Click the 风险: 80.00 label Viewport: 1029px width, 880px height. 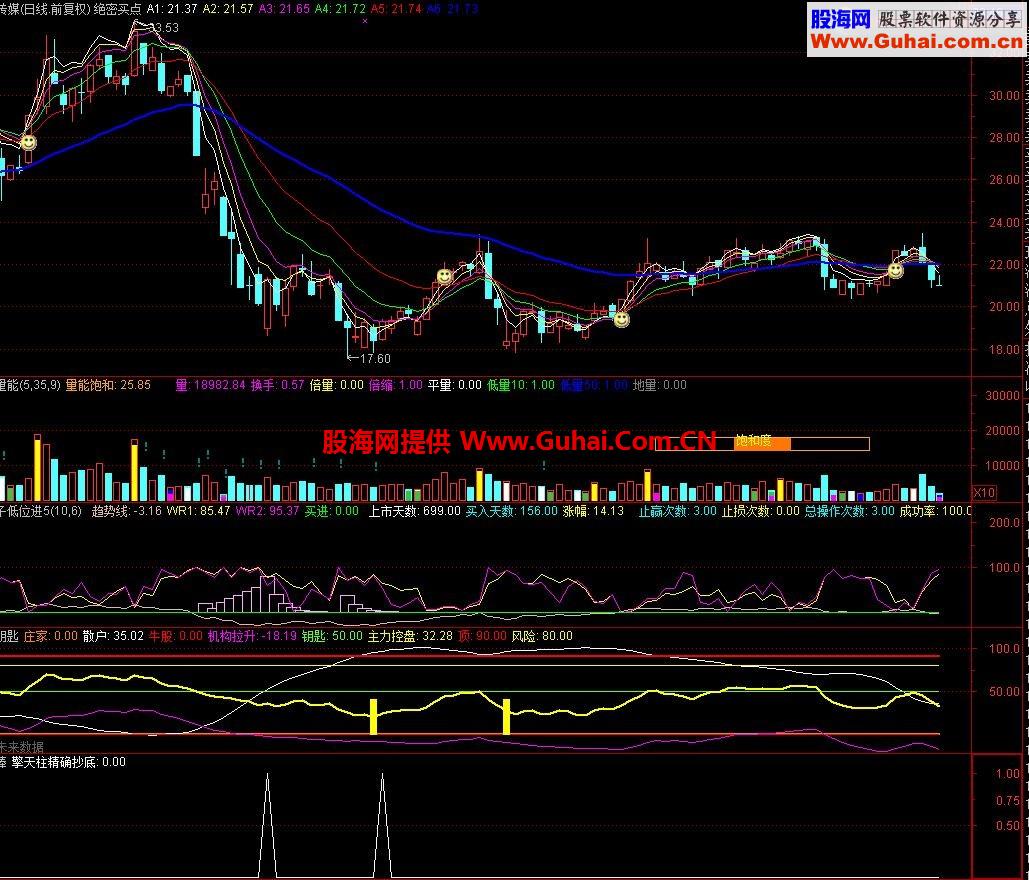tap(542, 636)
